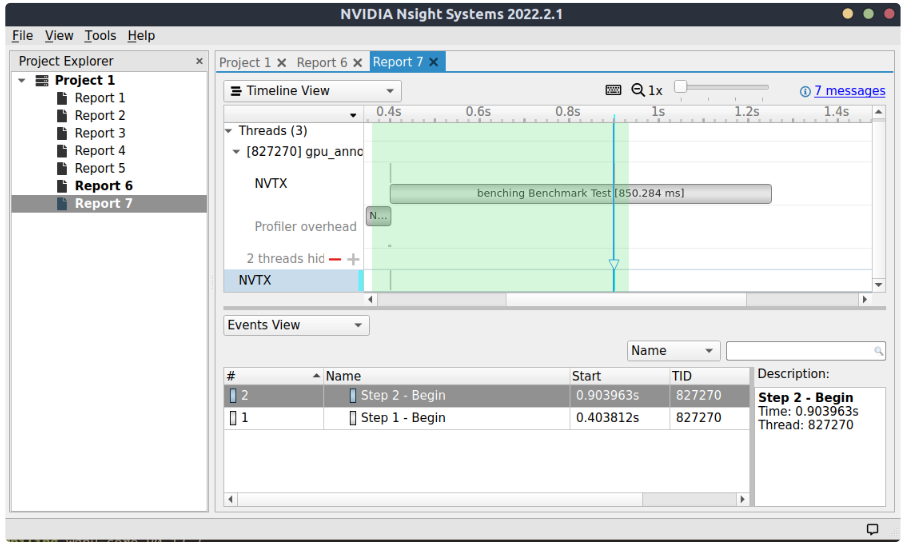Click the timeline zoom slider handle
Screen dimensions: 901x542
point(680,87)
